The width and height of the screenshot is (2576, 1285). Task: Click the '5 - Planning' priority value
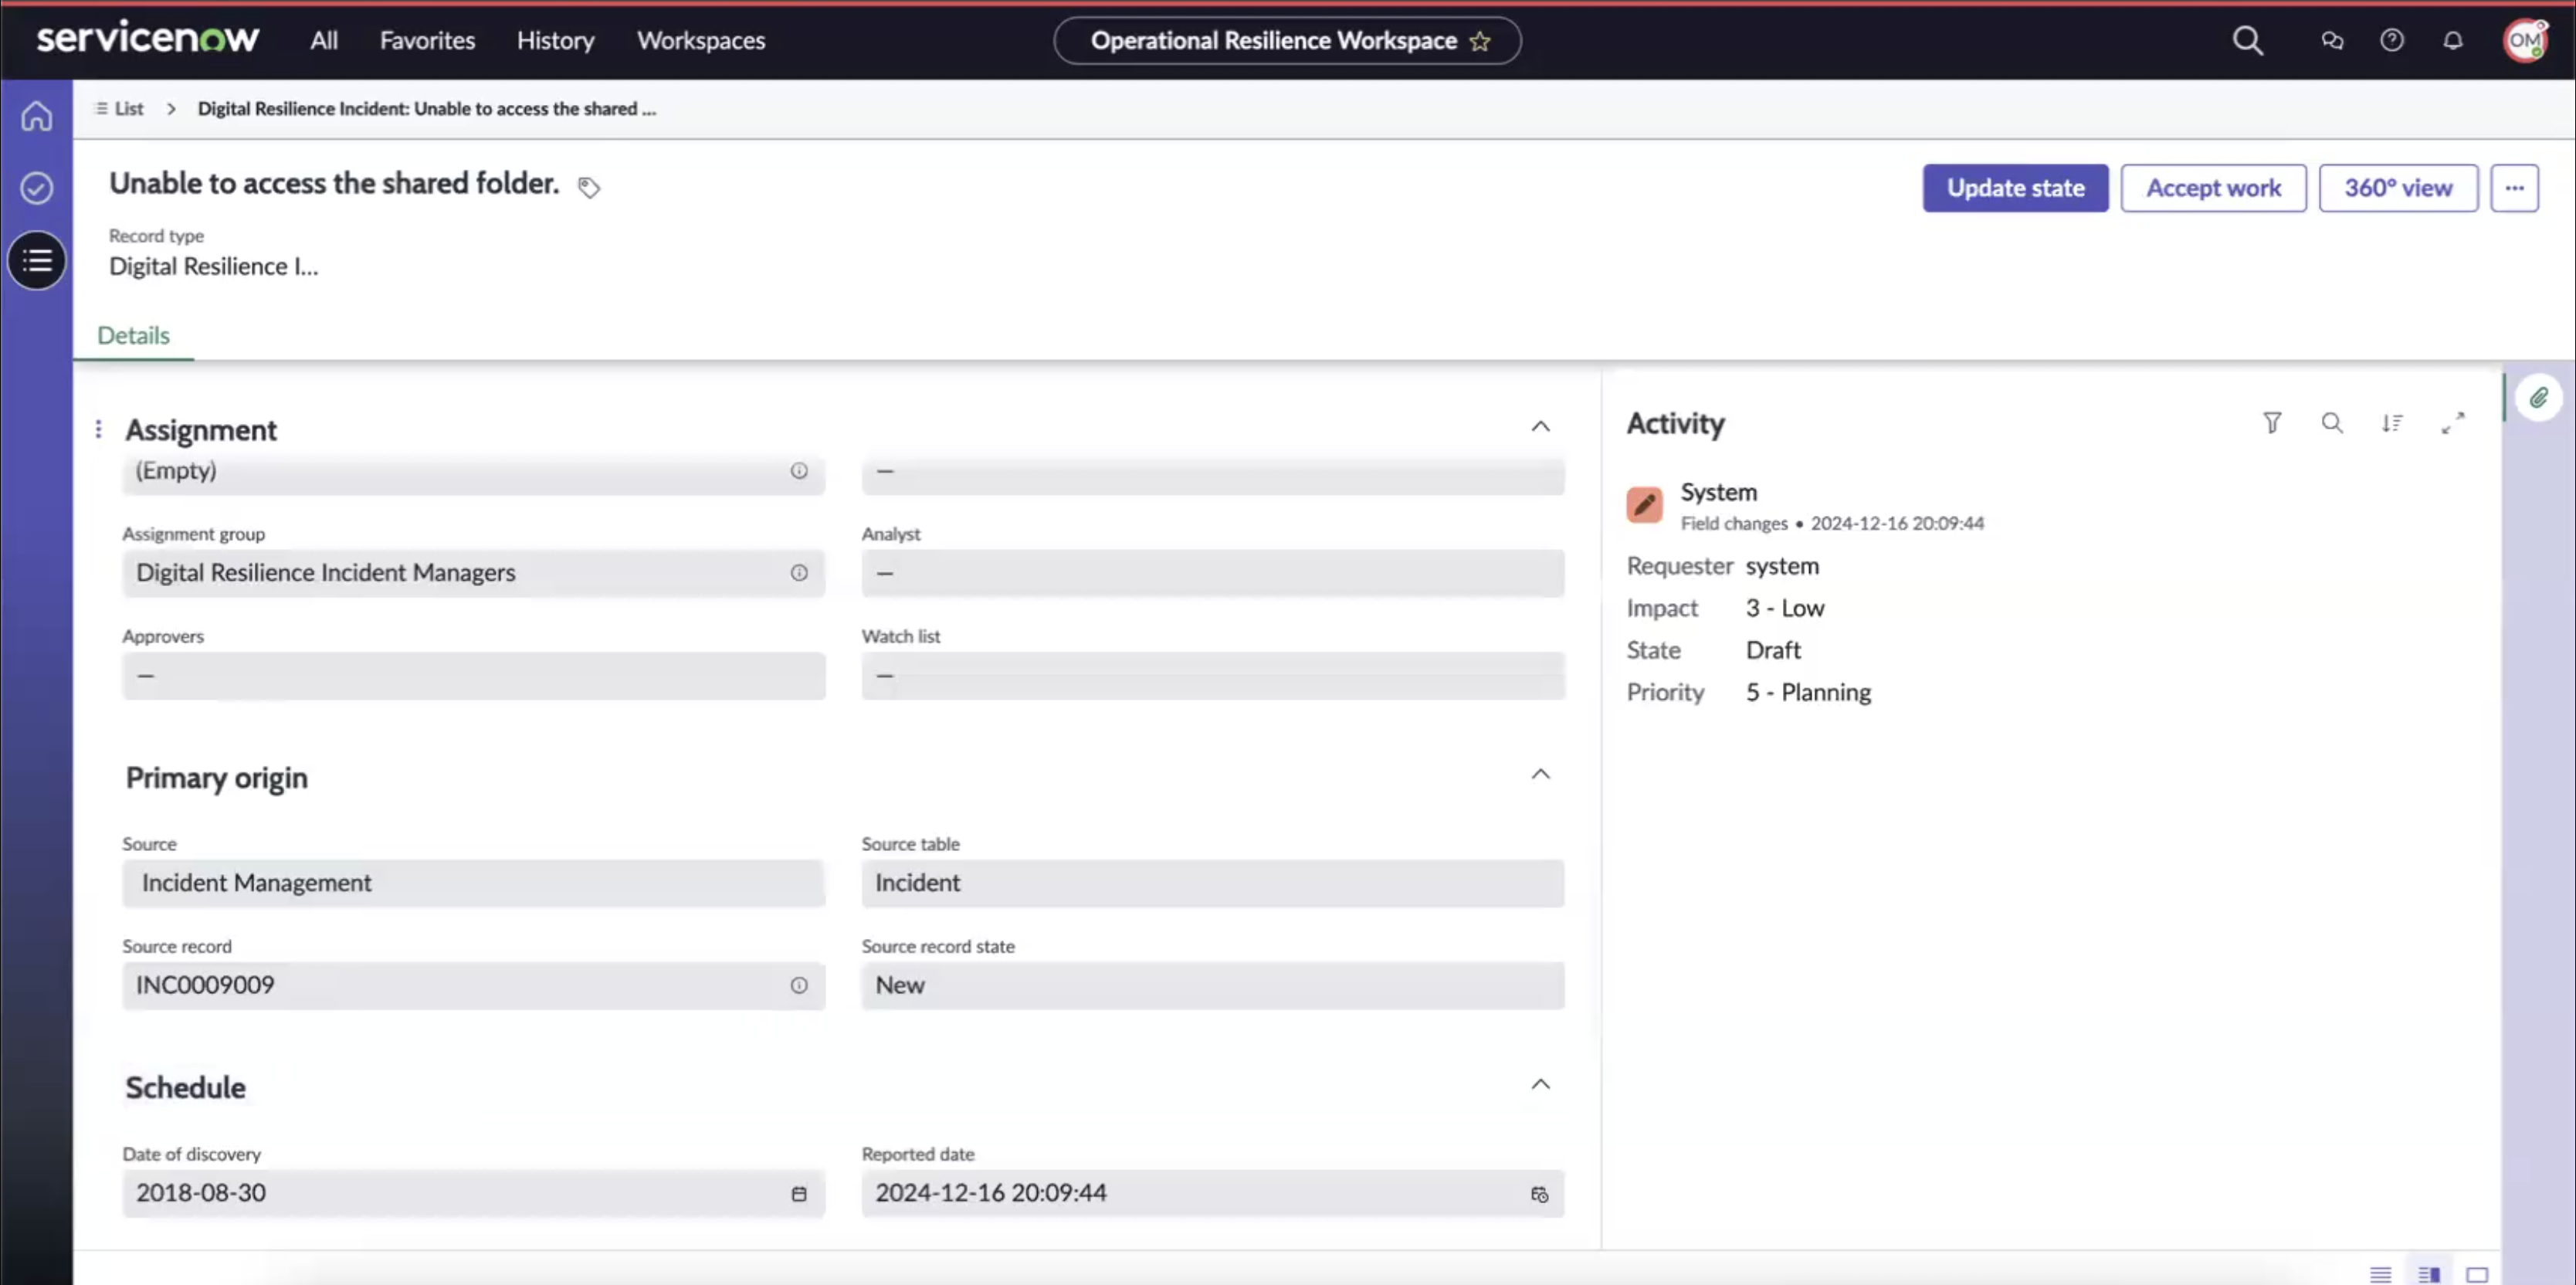[x=1808, y=692]
